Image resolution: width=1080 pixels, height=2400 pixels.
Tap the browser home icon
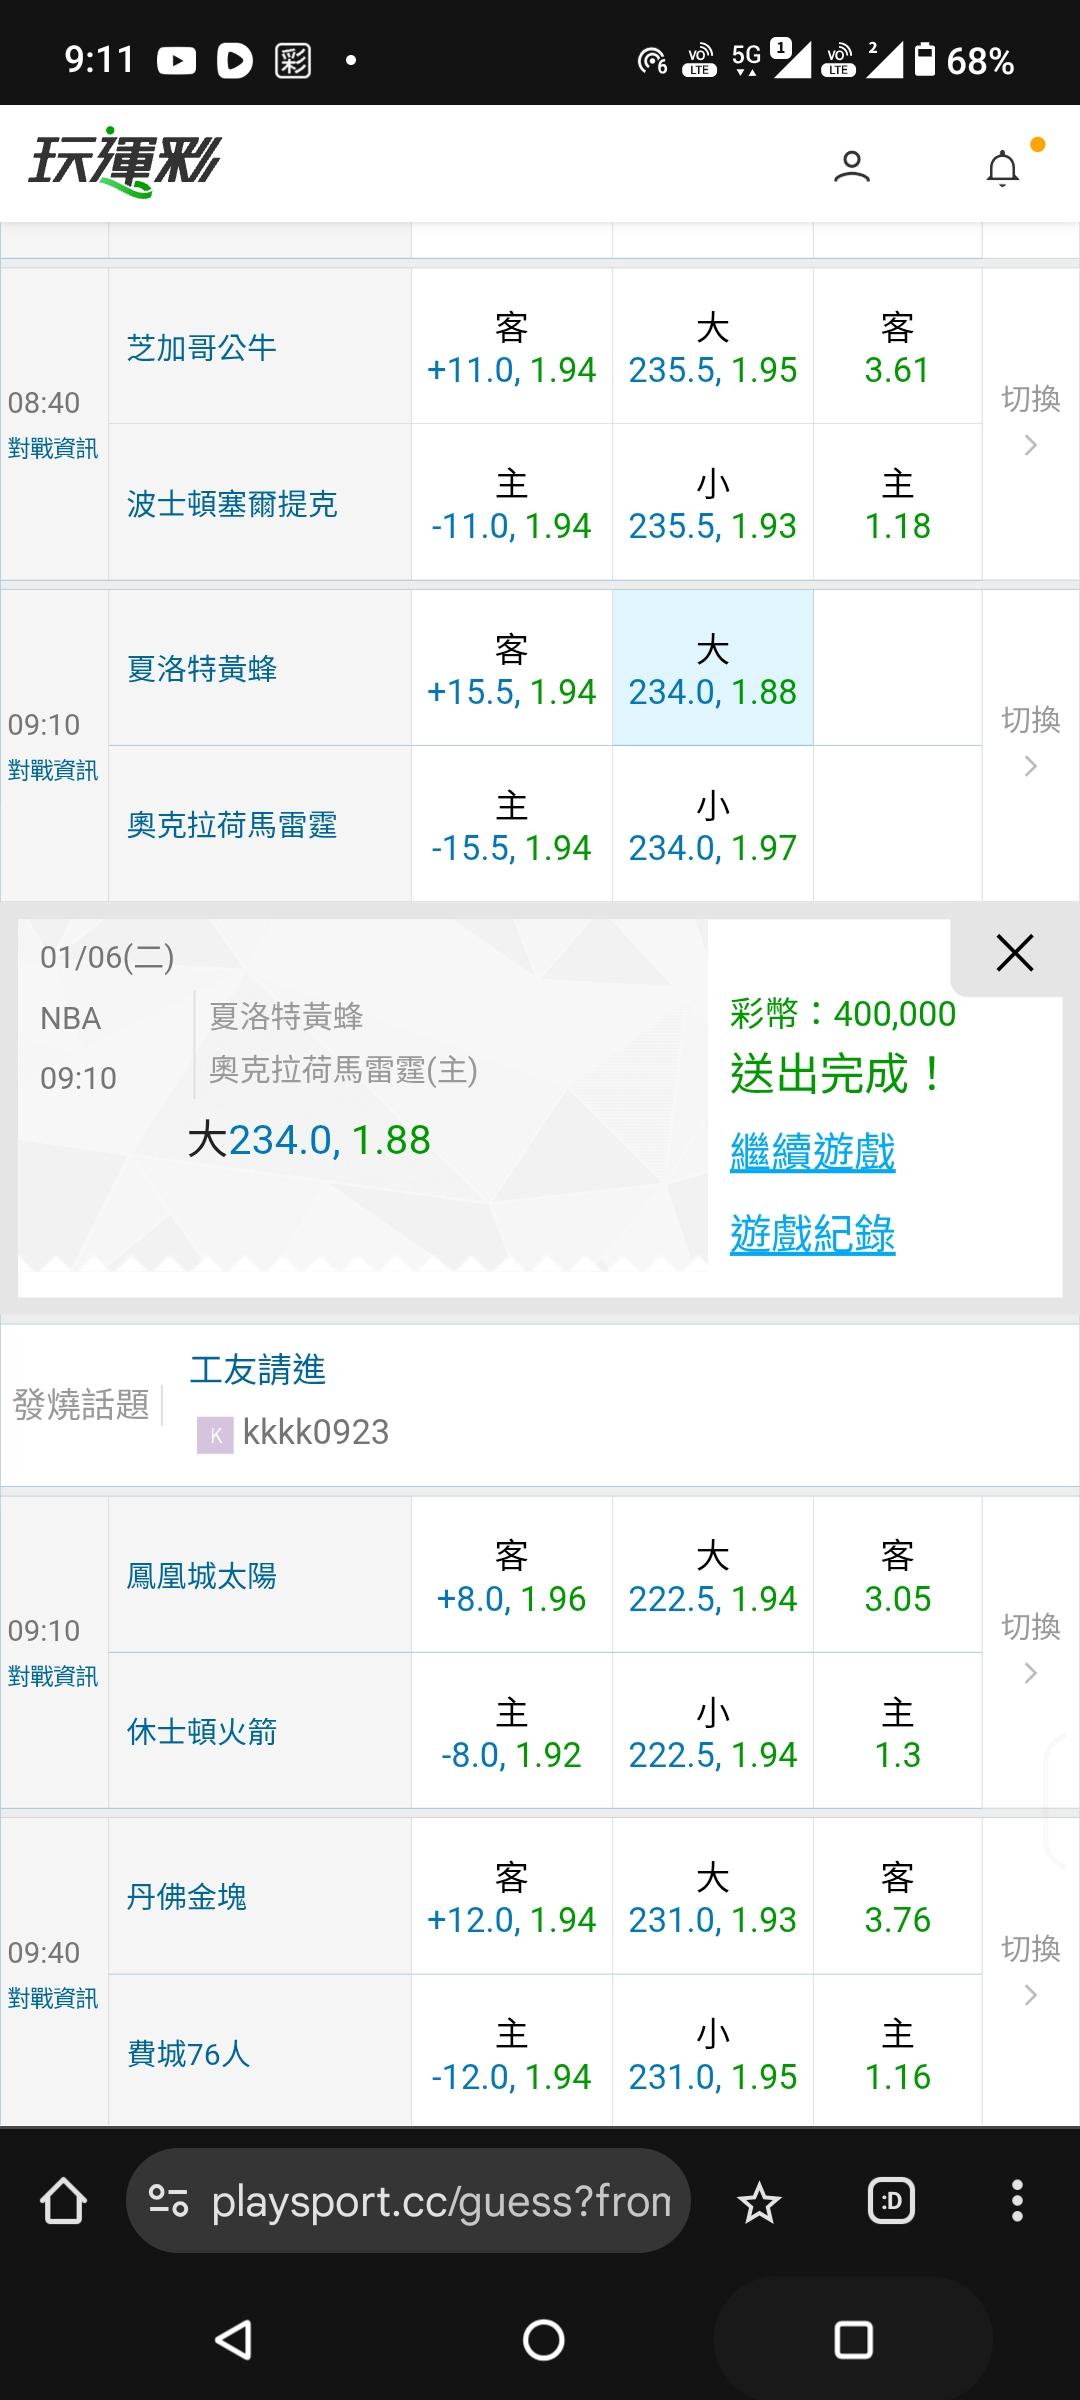(63, 2201)
